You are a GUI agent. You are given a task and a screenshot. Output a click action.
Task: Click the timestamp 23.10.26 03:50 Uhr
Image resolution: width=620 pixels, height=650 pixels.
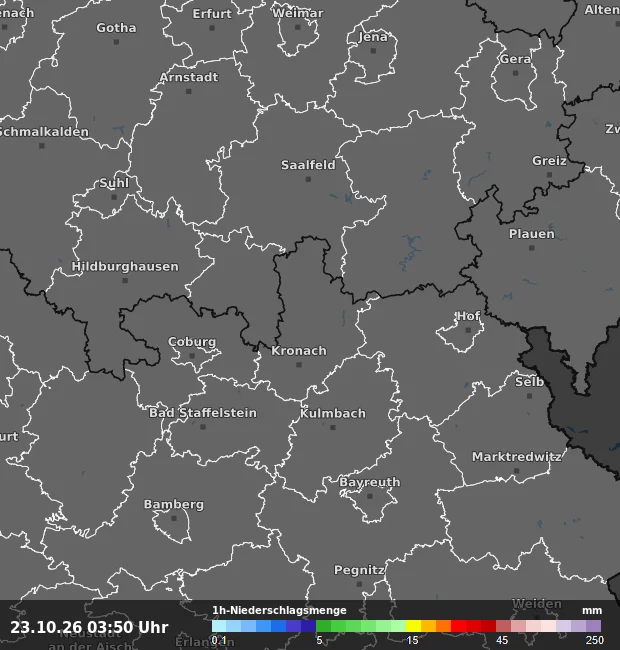89,627
